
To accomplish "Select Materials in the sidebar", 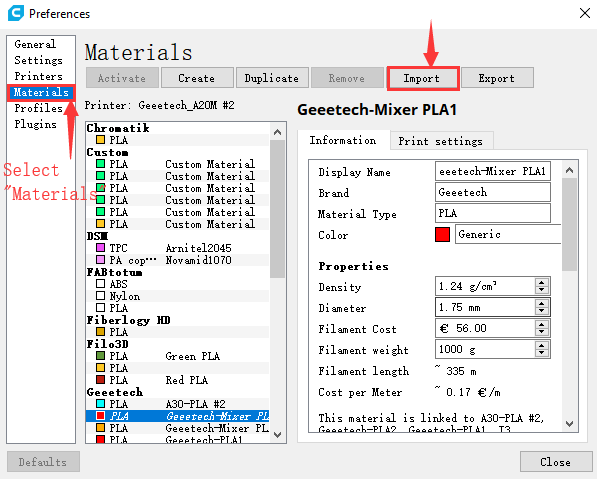I will pos(41,93).
